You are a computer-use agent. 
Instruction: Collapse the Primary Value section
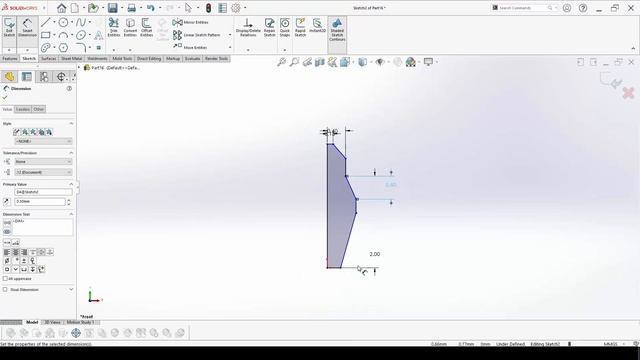pos(71,184)
